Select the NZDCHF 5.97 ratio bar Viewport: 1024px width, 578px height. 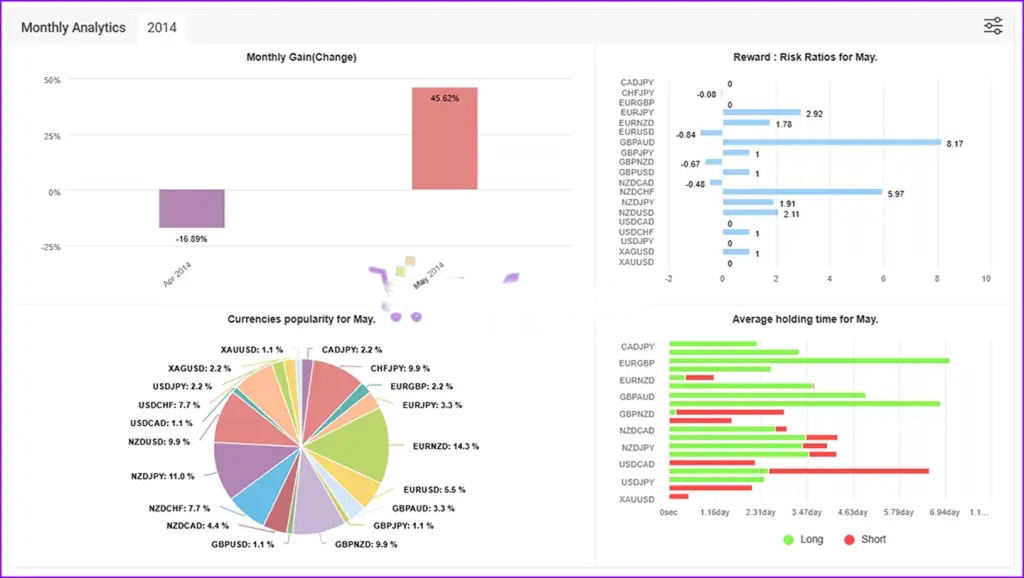pos(801,192)
